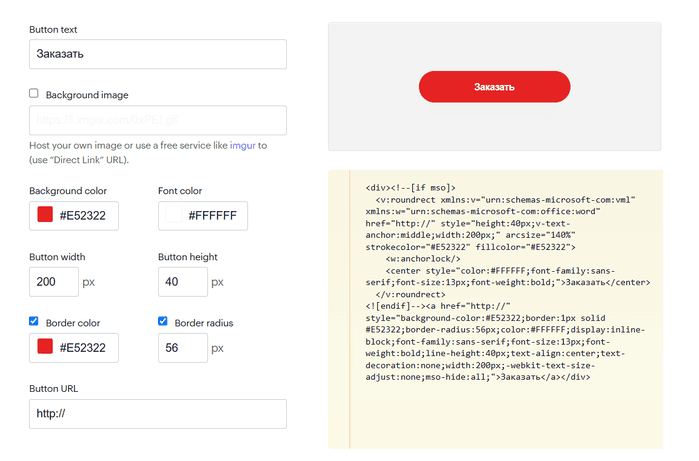
Task: Open the imgur link
Action: (x=242, y=145)
